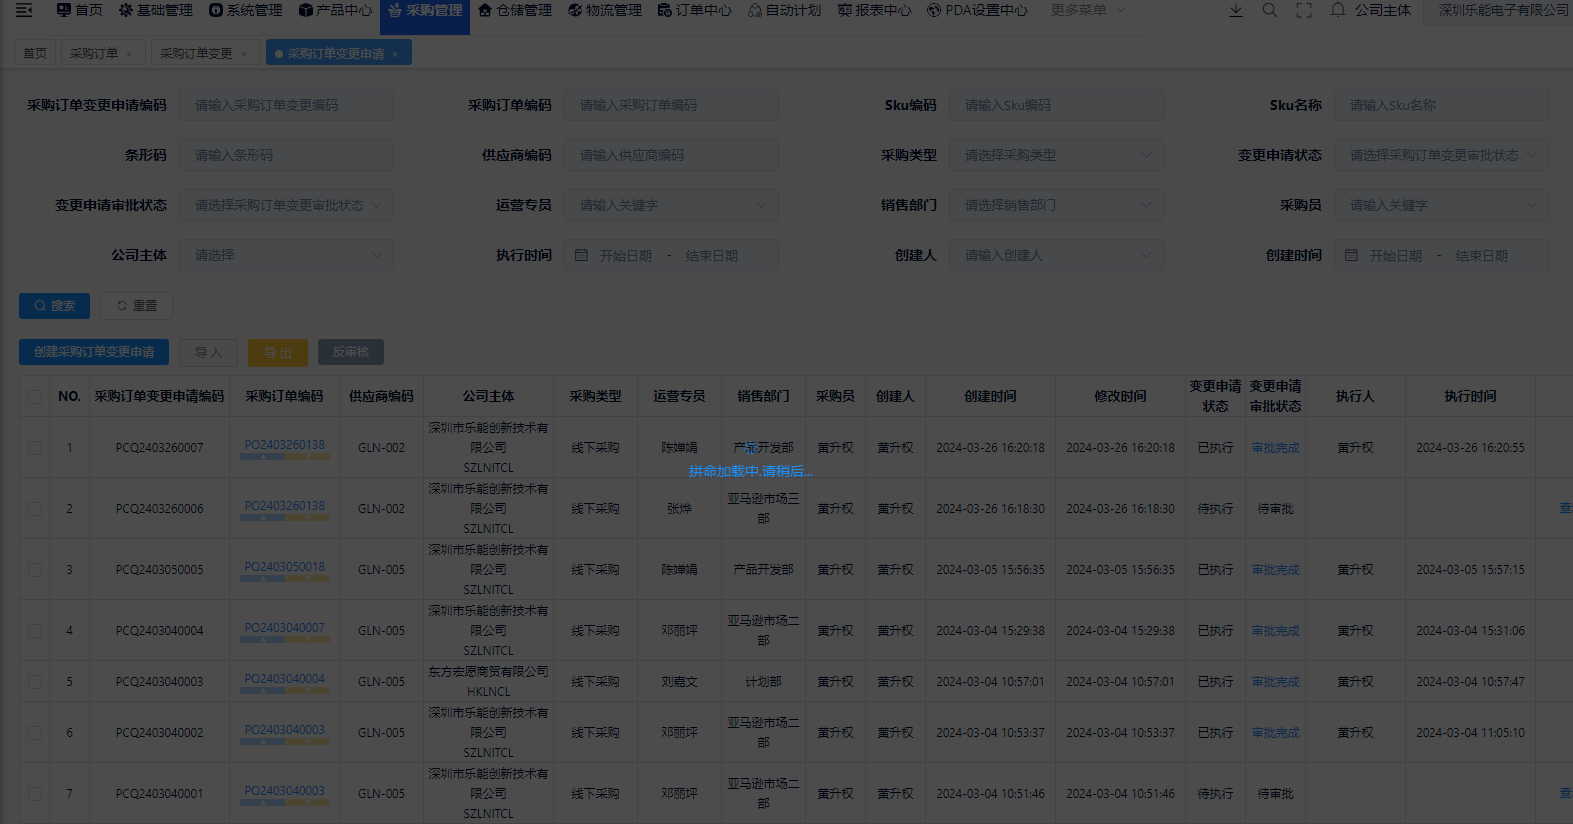Select all rows with header checkbox
This screenshot has height=824, width=1573.
tap(35, 397)
